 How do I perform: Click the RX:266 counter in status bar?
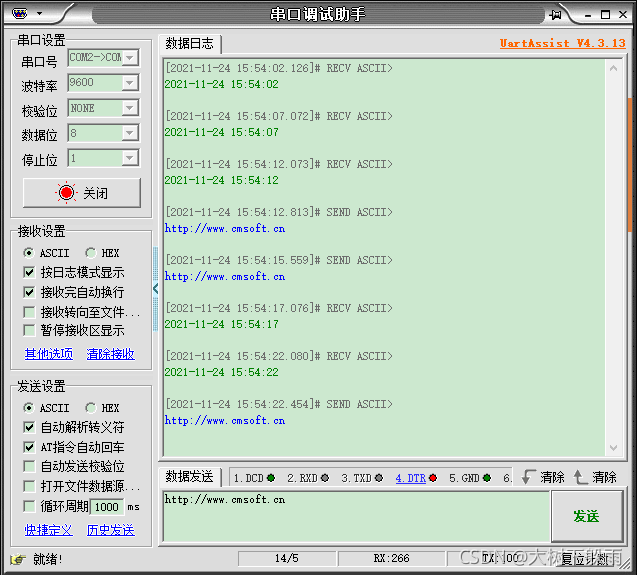pos(391,558)
